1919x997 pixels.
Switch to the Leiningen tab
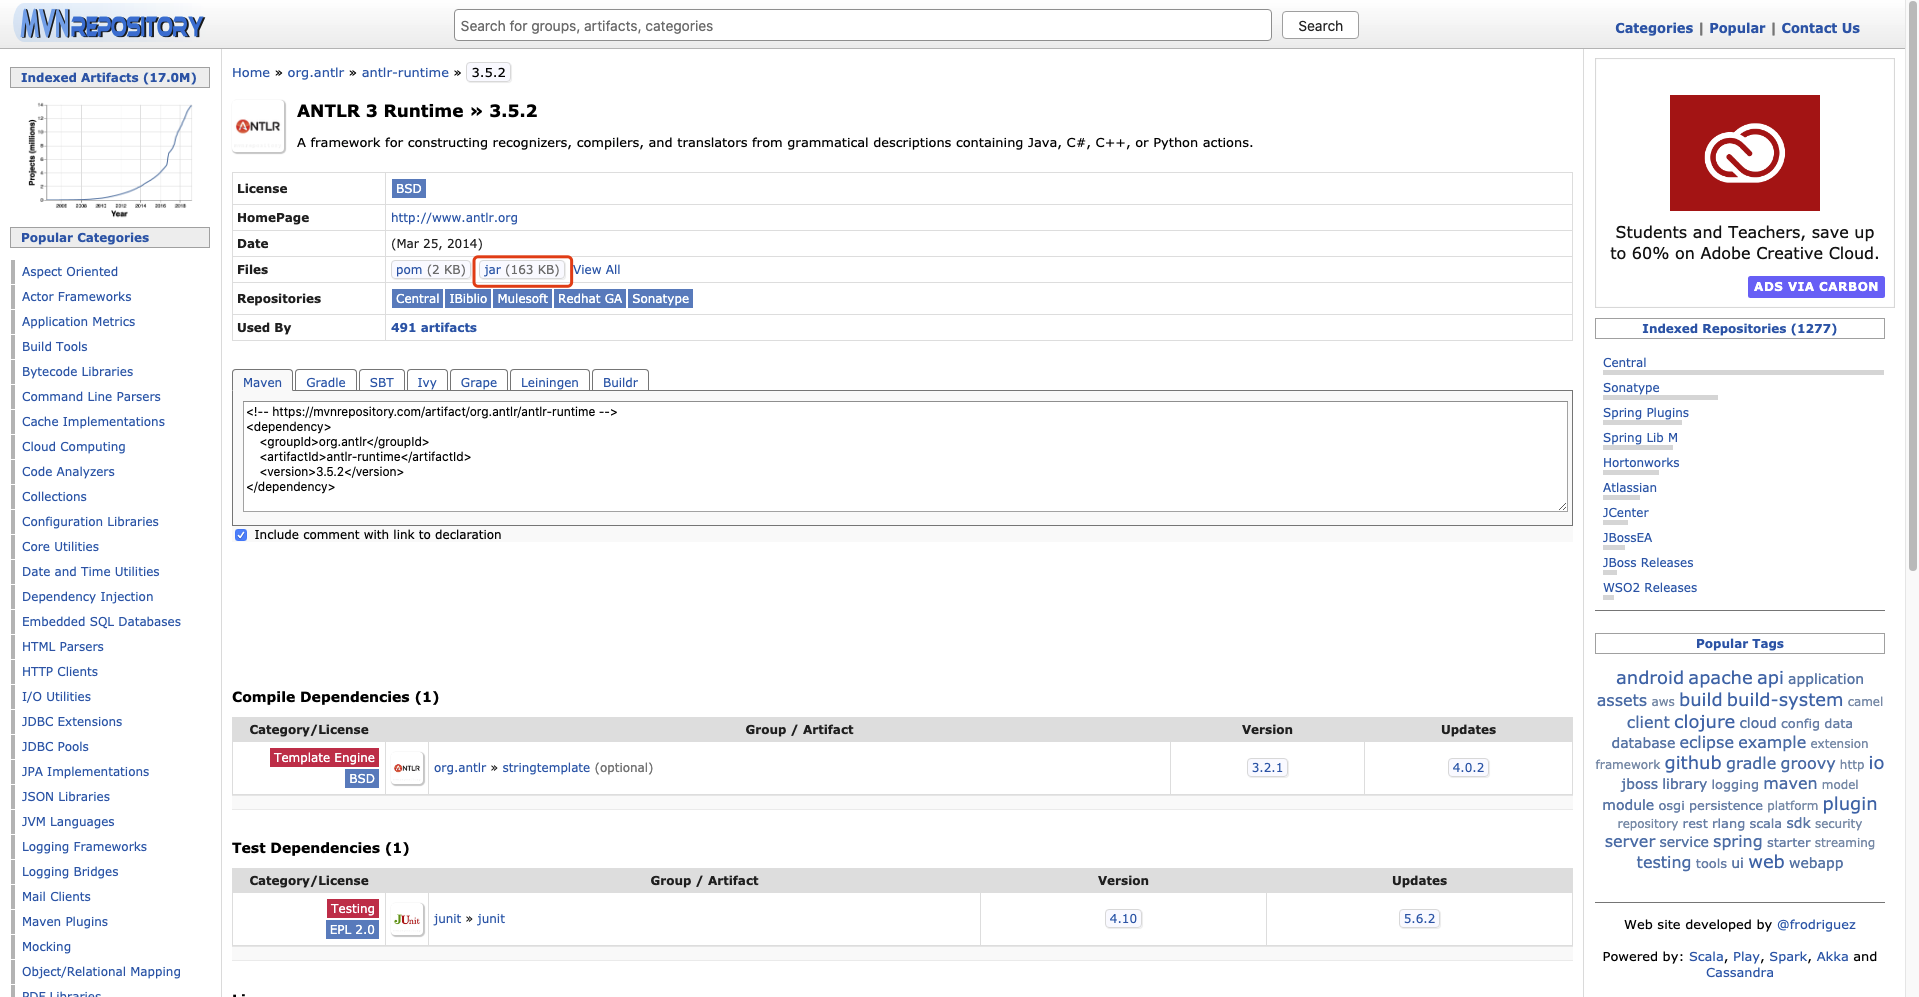click(549, 381)
